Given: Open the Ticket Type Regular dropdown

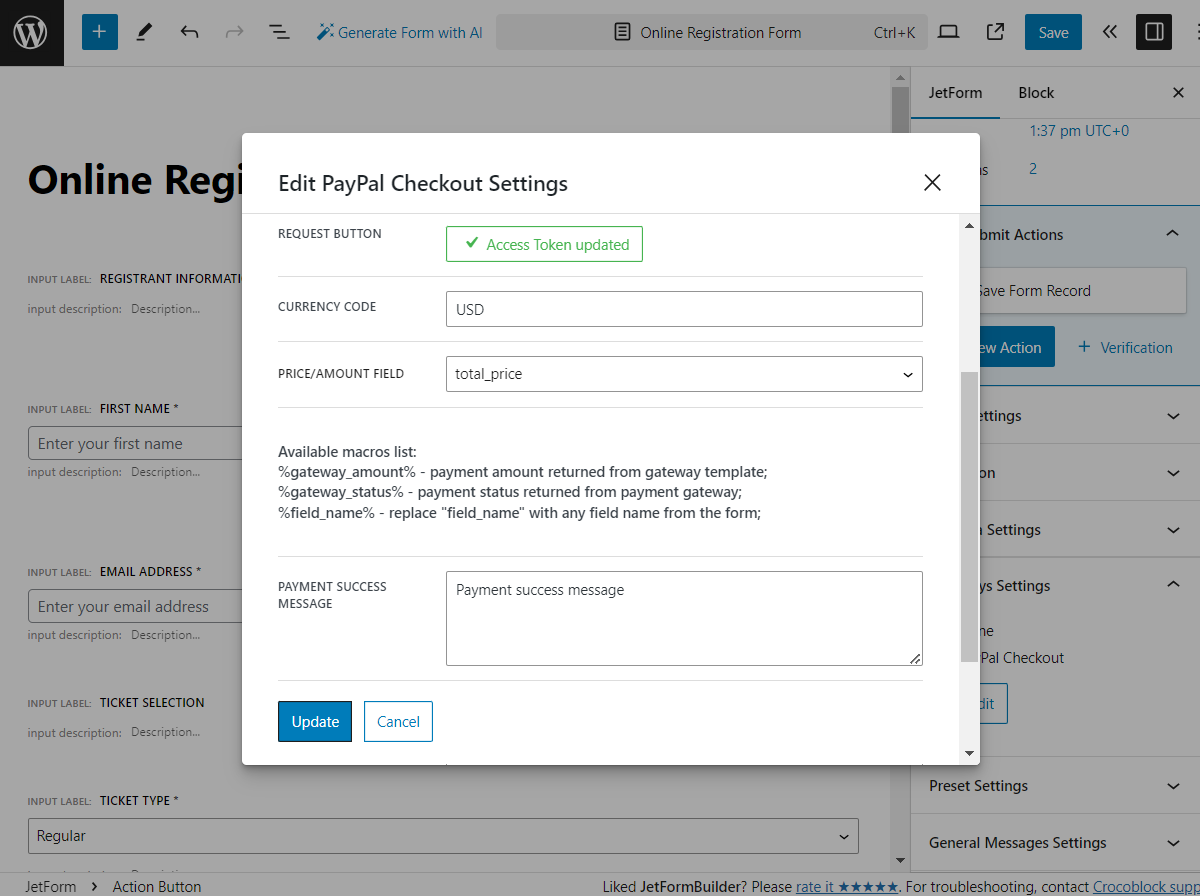Looking at the screenshot, I should [x=443, y=835].
